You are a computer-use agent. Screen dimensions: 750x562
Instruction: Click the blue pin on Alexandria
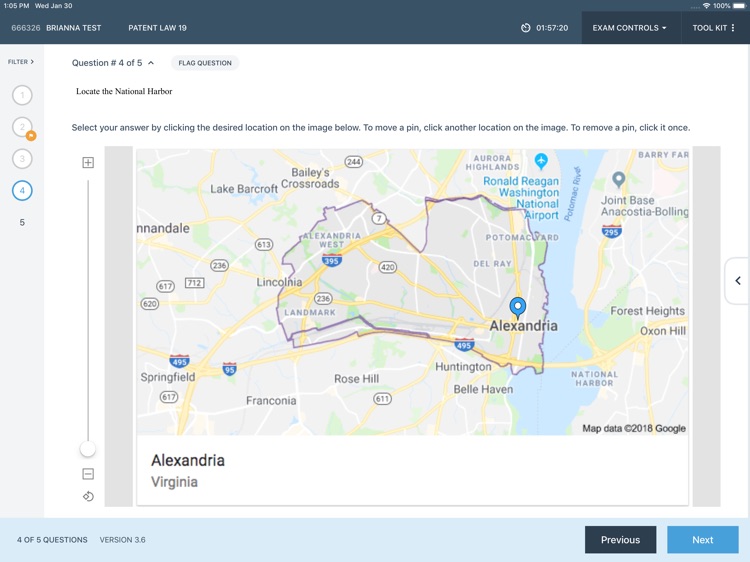click(x=518, y=308)
